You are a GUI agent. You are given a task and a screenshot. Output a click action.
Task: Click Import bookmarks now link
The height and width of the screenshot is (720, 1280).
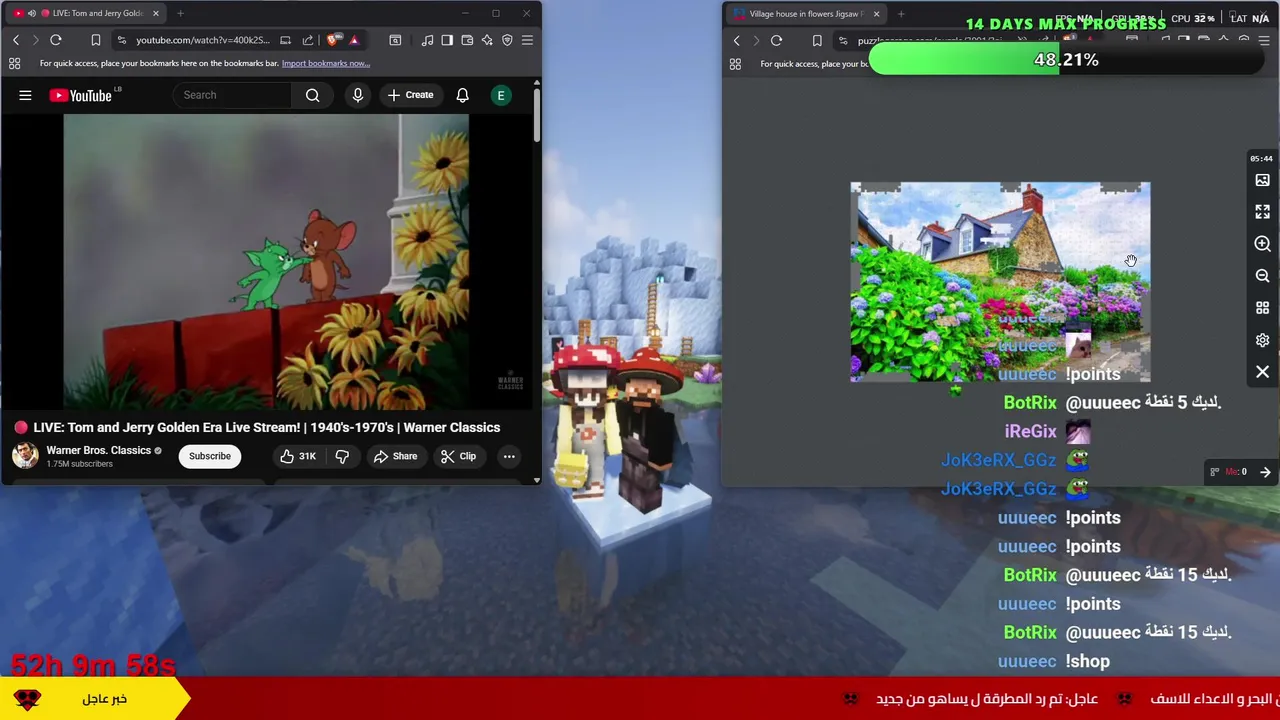(x=326, y=63)
